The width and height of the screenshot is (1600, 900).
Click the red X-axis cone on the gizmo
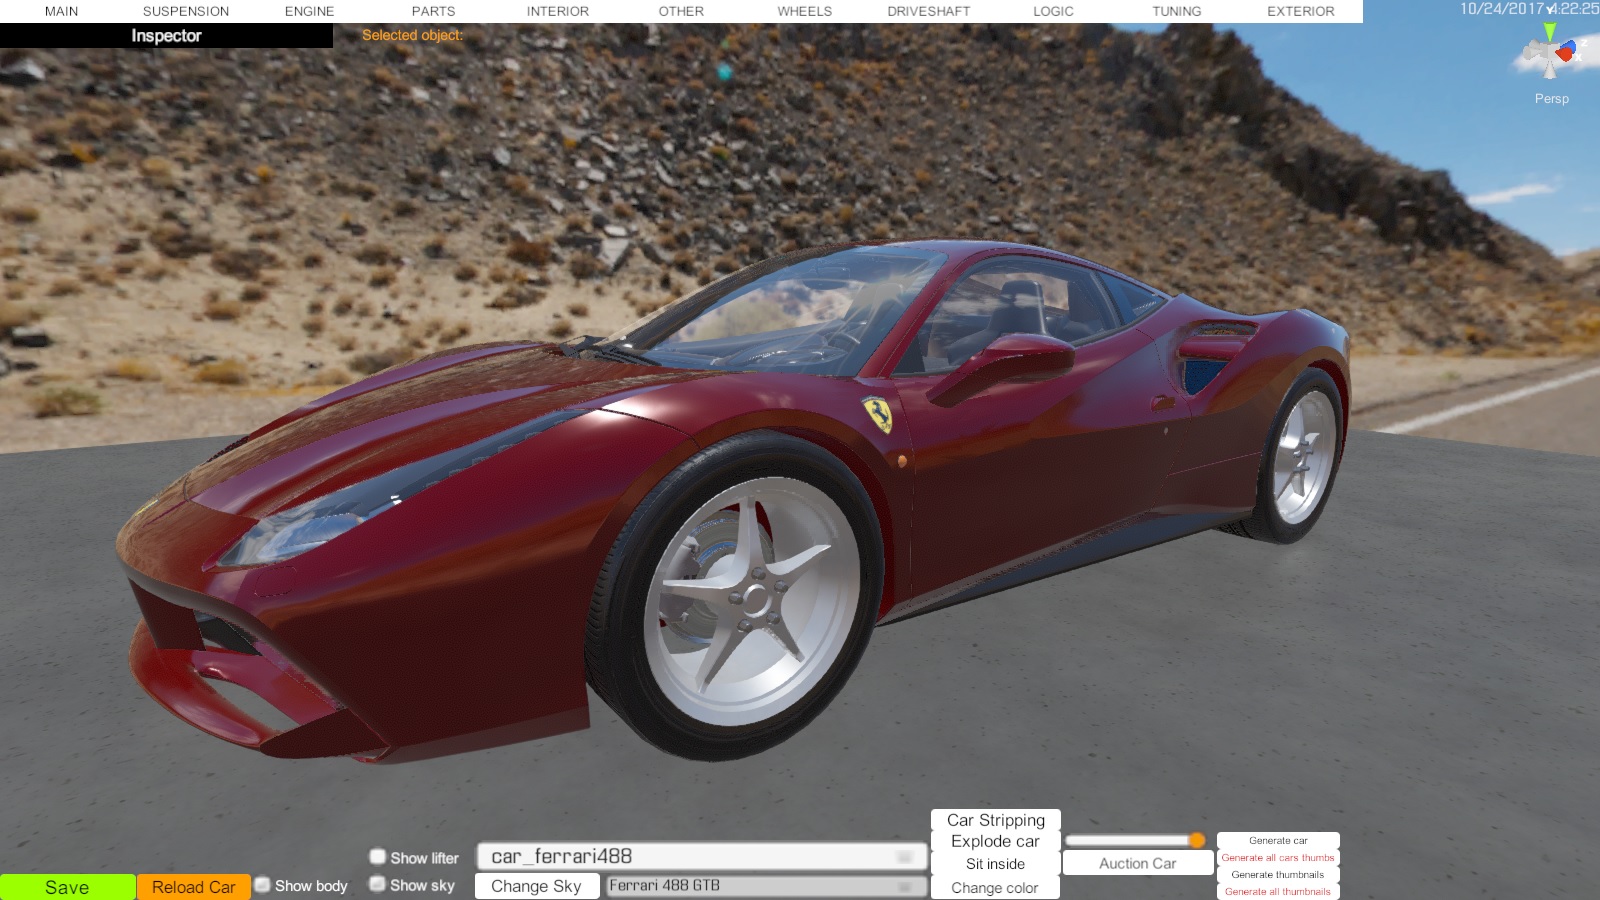click(1565, 54)
